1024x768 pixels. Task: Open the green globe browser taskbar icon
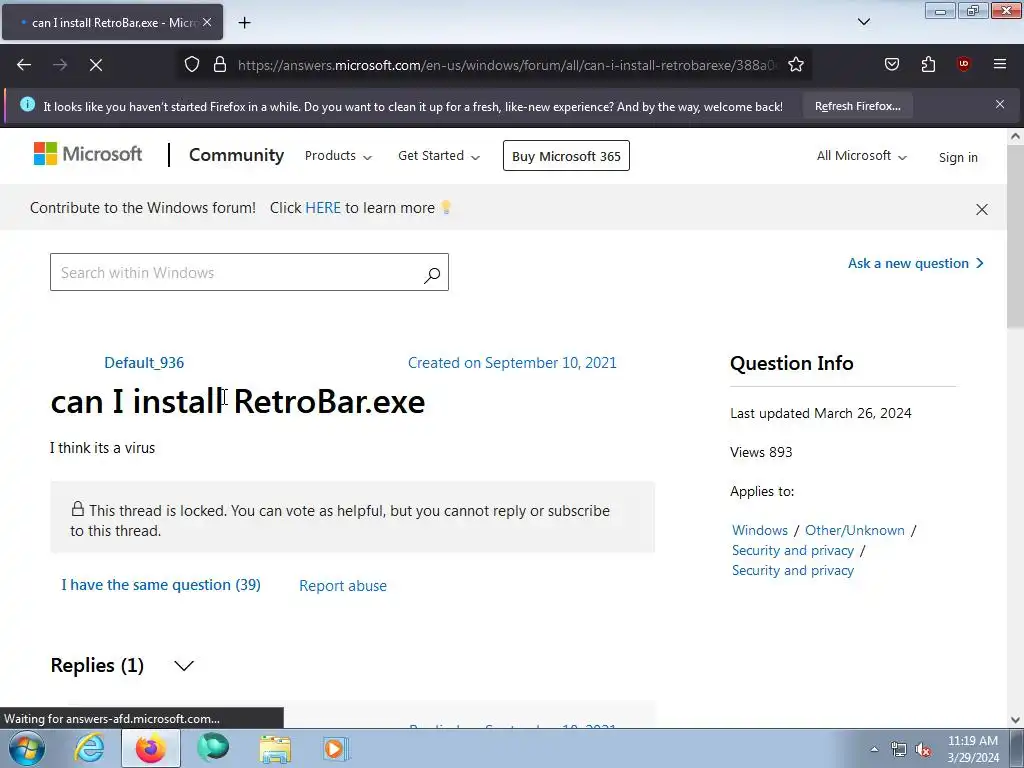(x=213, y=748)
